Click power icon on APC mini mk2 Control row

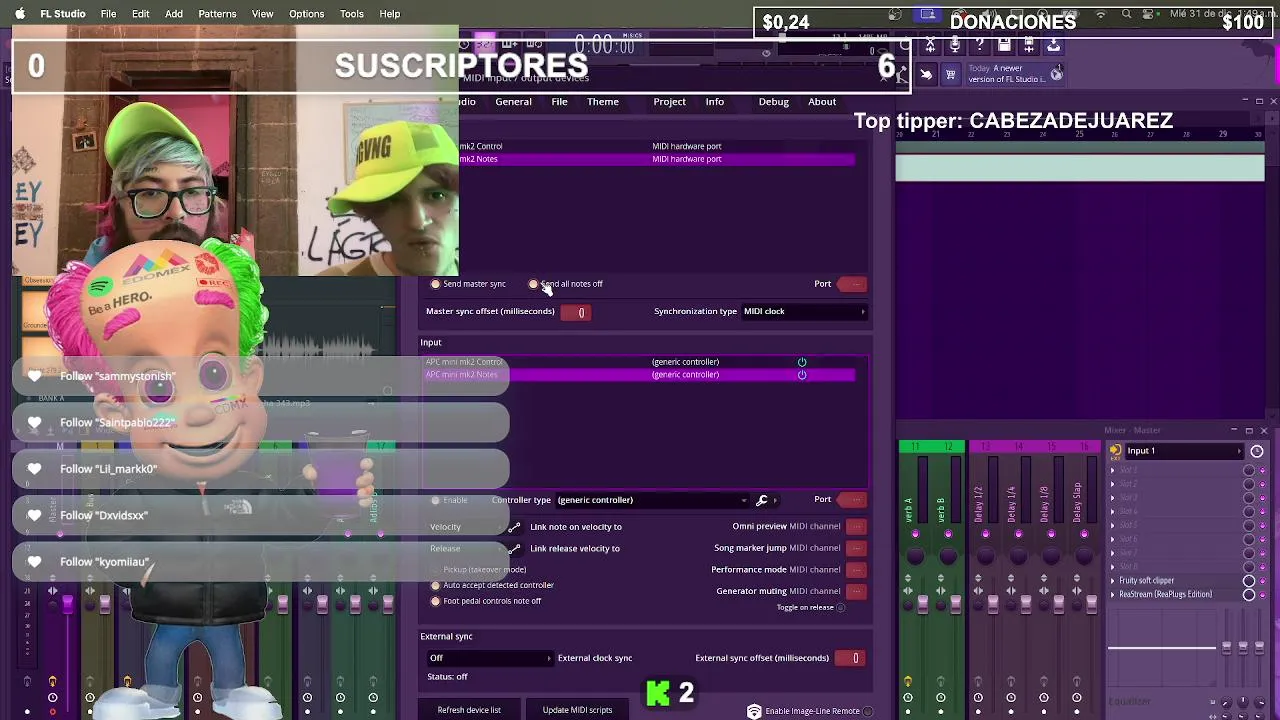click(802, 362)
